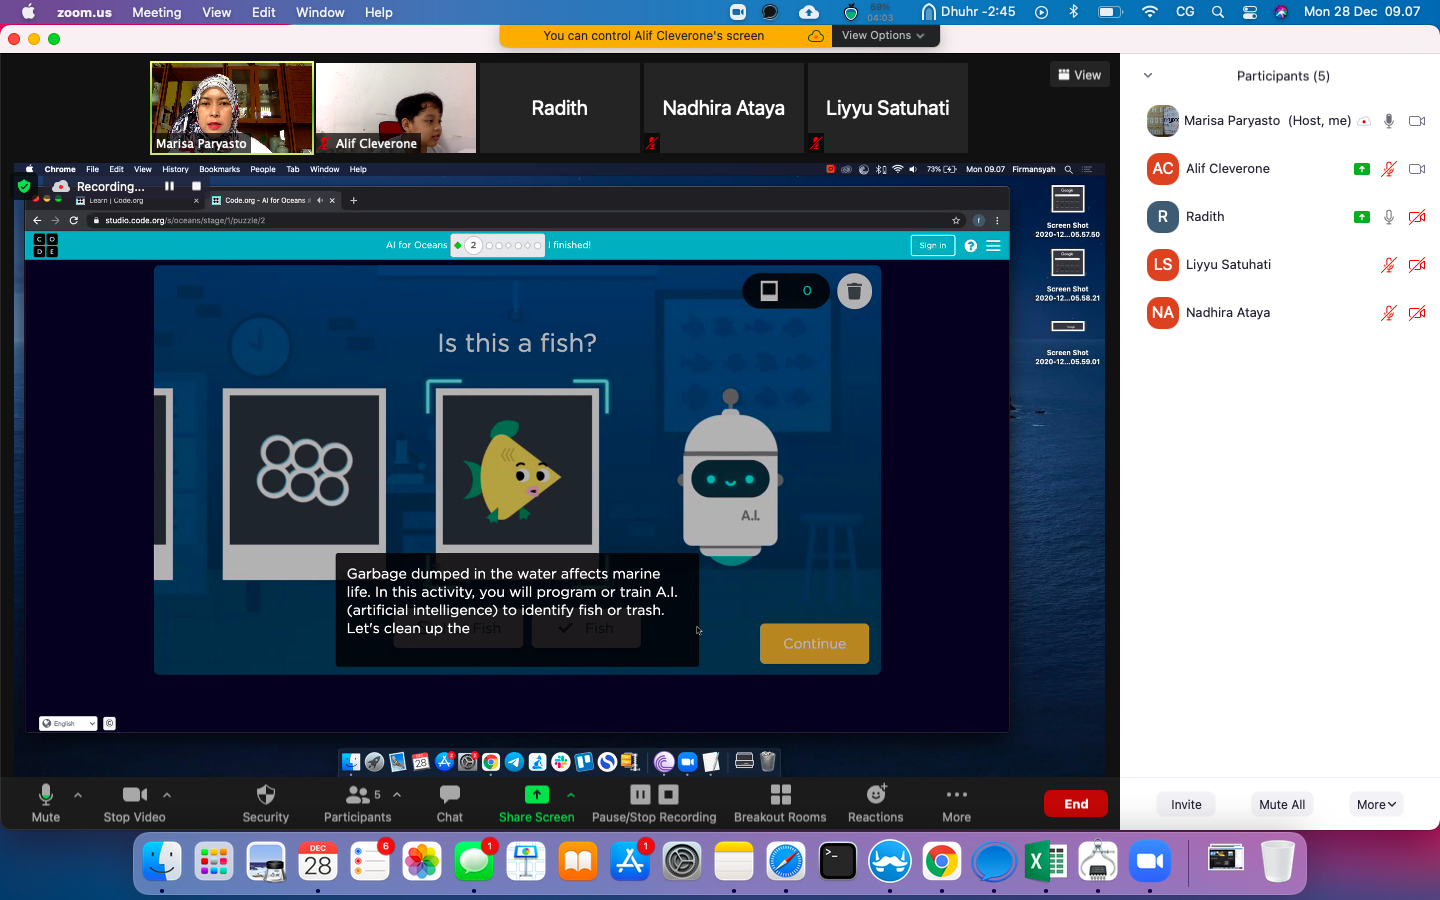
Task: Click the green Share Screen icon
Action: point(537,795)
